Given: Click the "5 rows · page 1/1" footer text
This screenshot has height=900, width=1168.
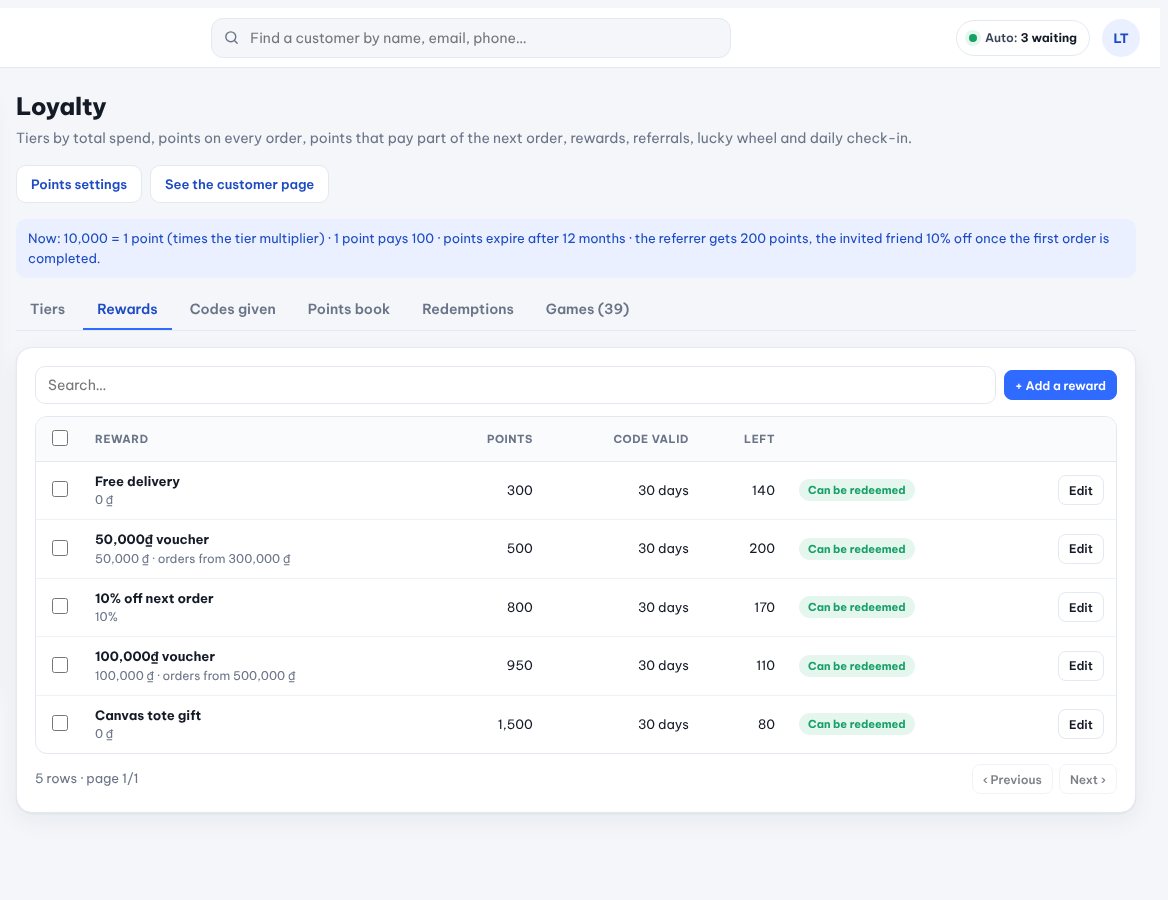Looking at the screenshot, I should pyautogui.click(x=86, y=779).
